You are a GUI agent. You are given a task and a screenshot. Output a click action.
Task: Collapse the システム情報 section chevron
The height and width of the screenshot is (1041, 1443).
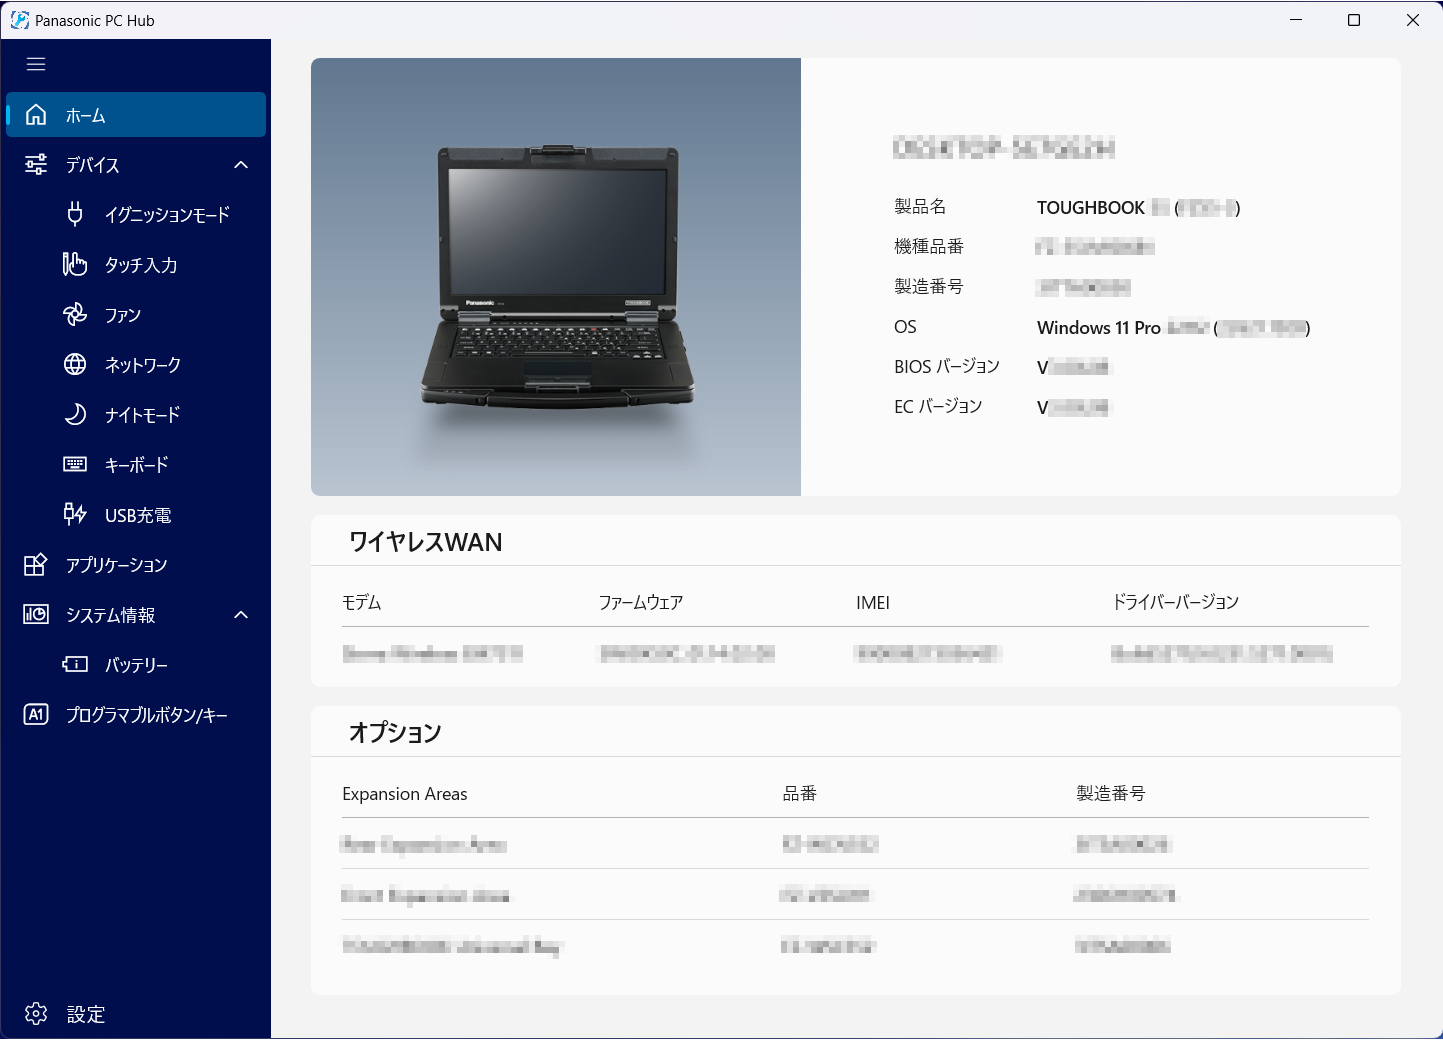point(241,615)
